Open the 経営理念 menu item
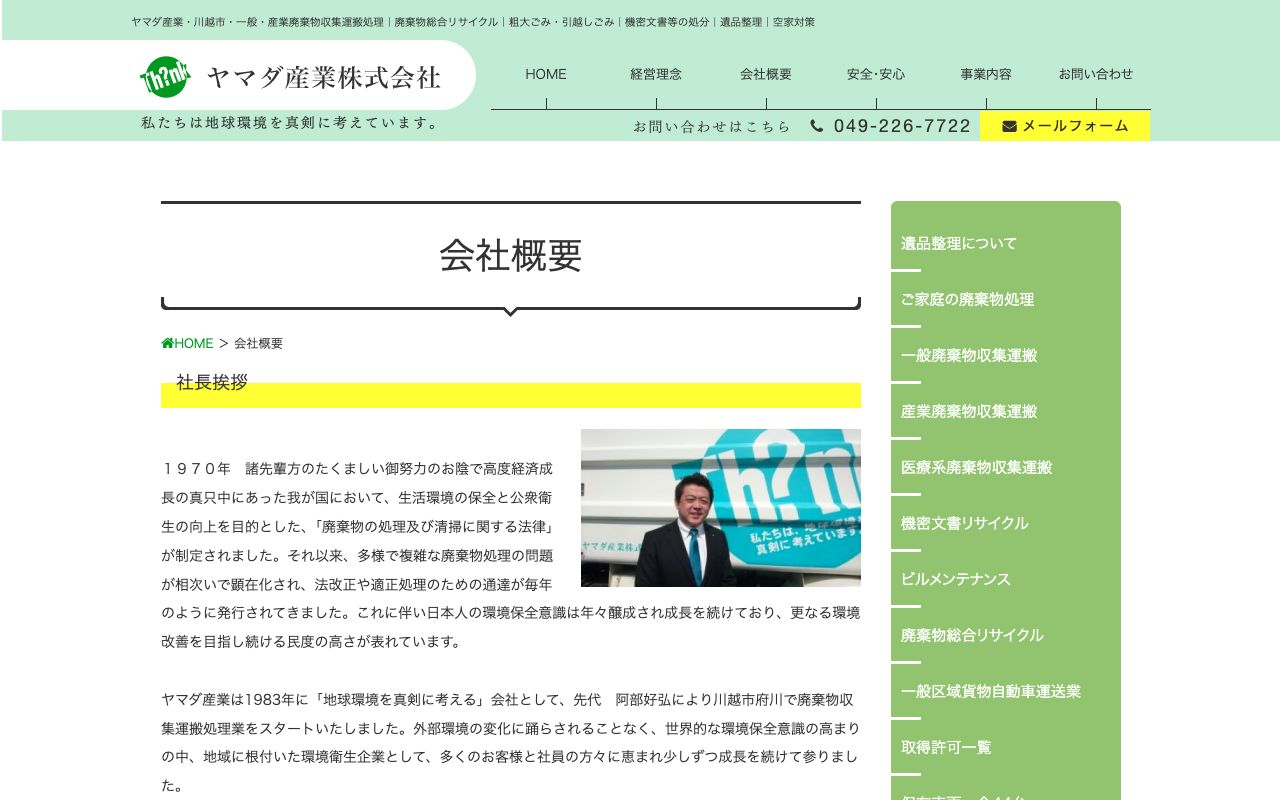The width and height of the screenshot is (1280, 800). coord(656,74)
